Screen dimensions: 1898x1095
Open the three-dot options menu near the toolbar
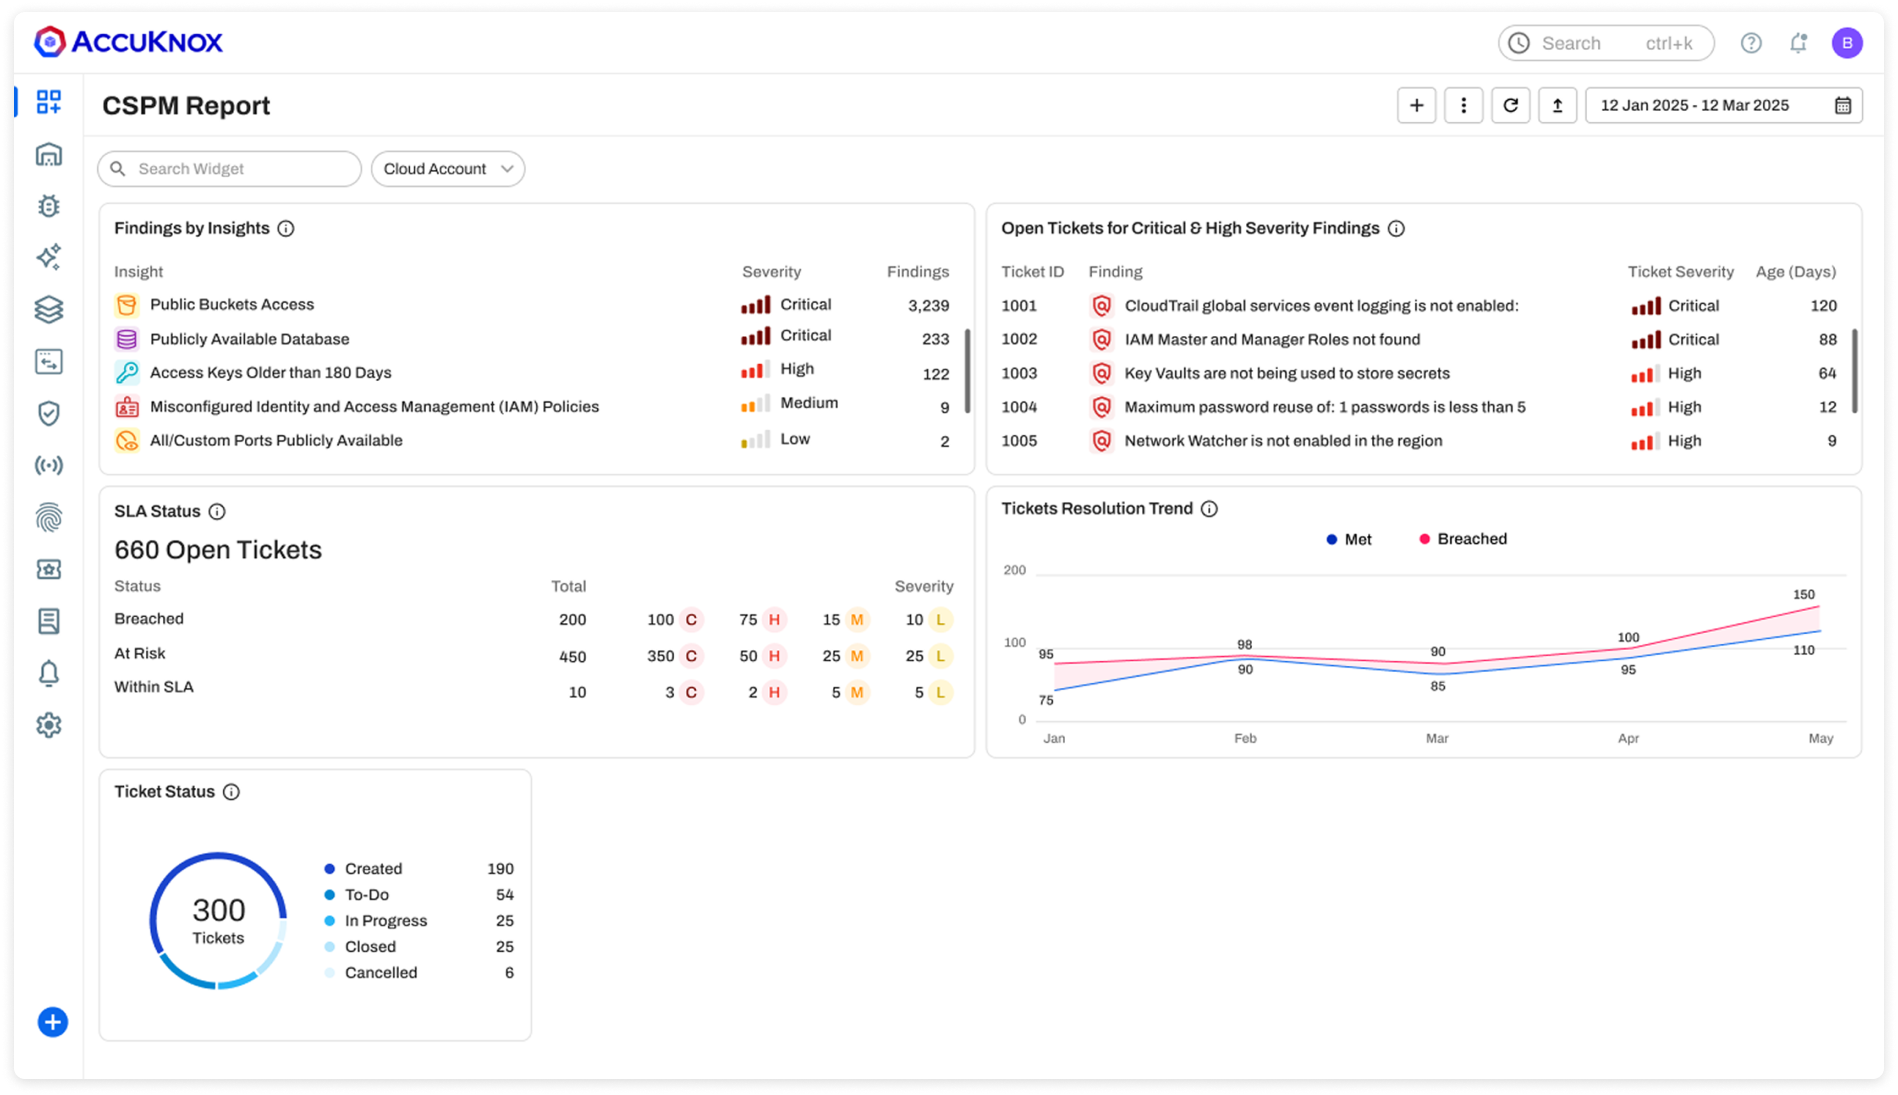(x=1463, y=105)
